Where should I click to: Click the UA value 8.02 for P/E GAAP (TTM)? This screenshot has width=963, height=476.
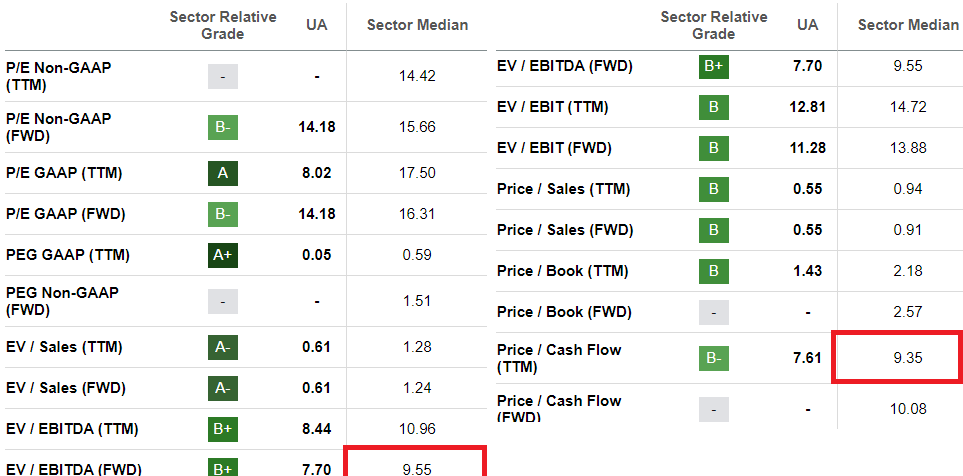point(316,173)
